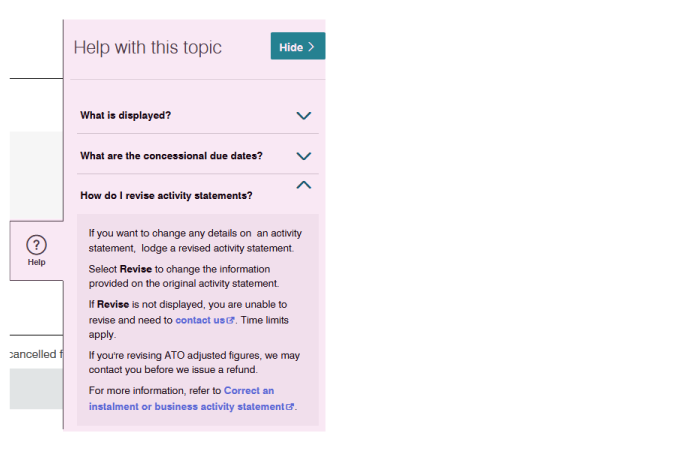
Task: Click bold 'Revise' in 'is not displayed' sentence
Action: point(113,304)
